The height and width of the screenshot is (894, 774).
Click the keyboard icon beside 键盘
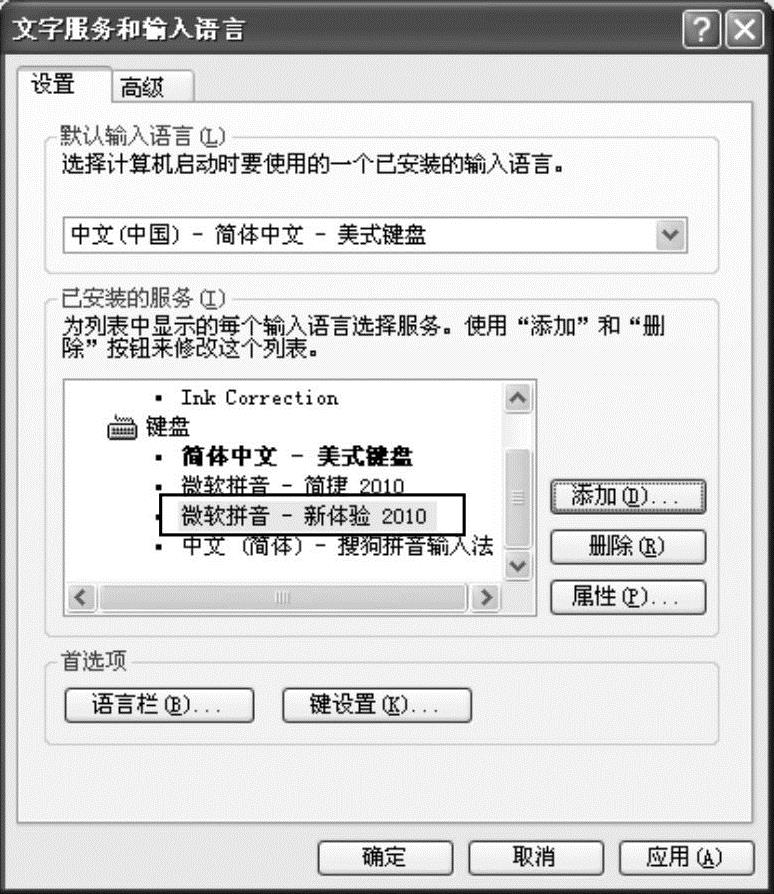tap(122, 428)
